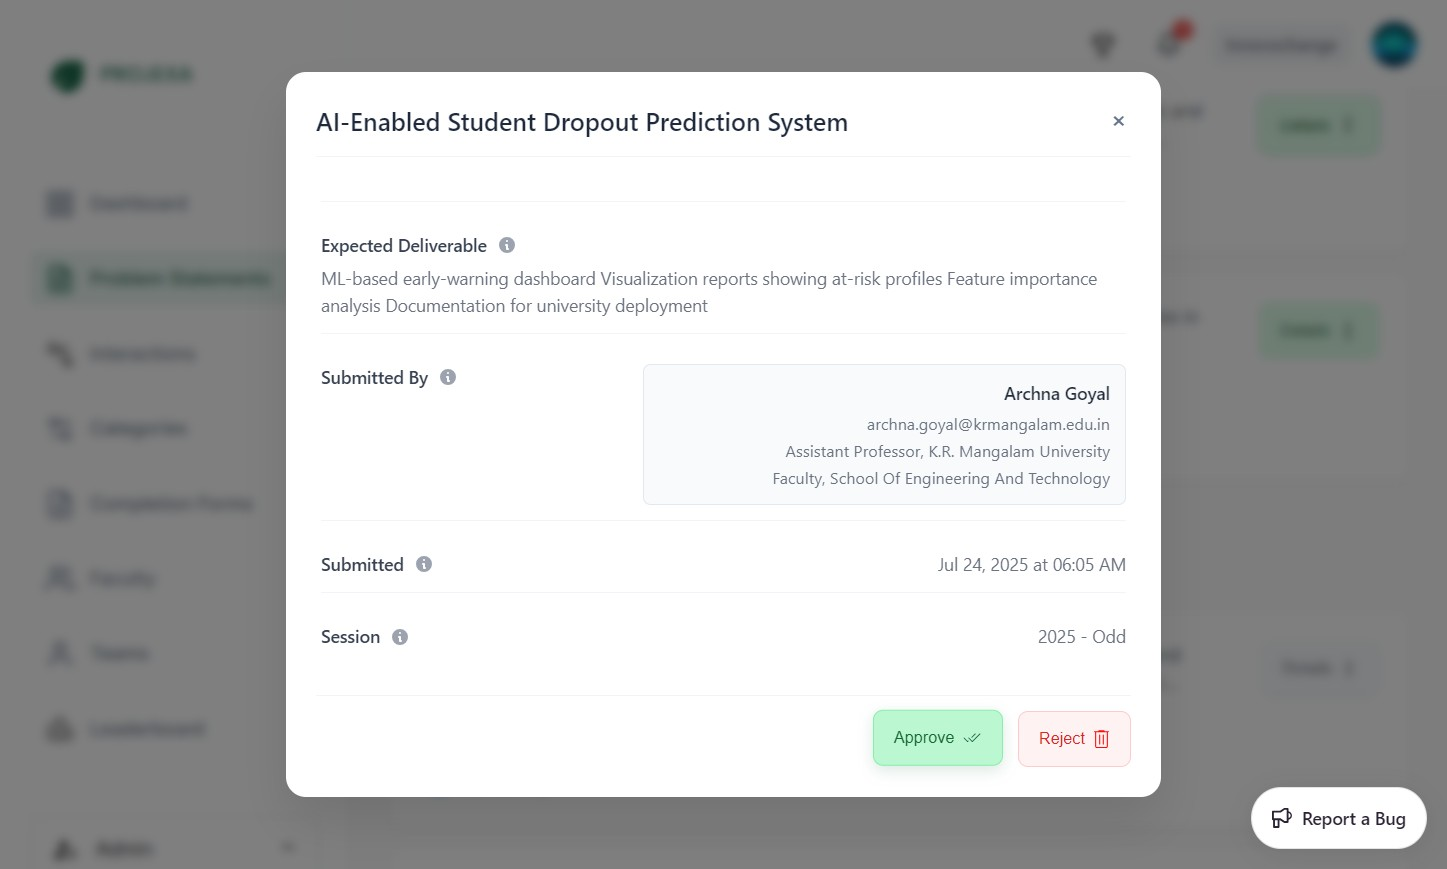Click the Faculty sidebar icon
This screenshot has width=1447, height=869.
(60, 578)
